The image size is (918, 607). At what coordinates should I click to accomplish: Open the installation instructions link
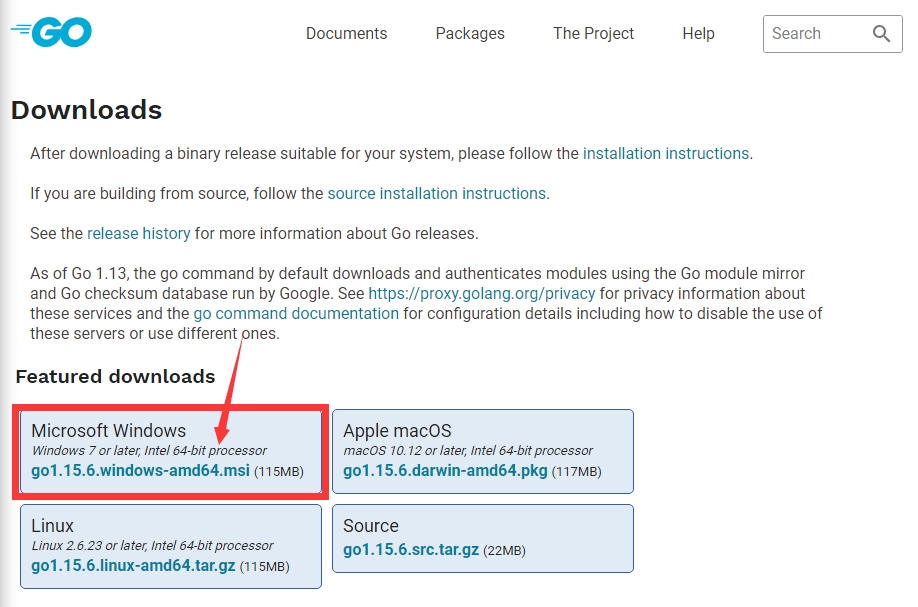click(x=666, y=154)
